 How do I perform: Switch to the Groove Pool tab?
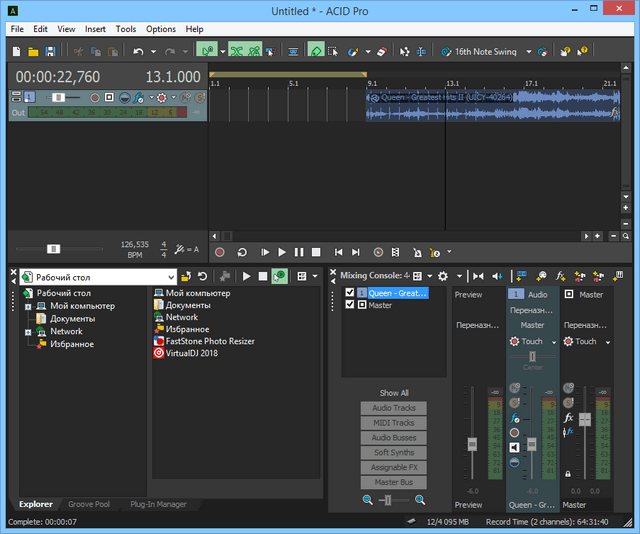[91, 504]
